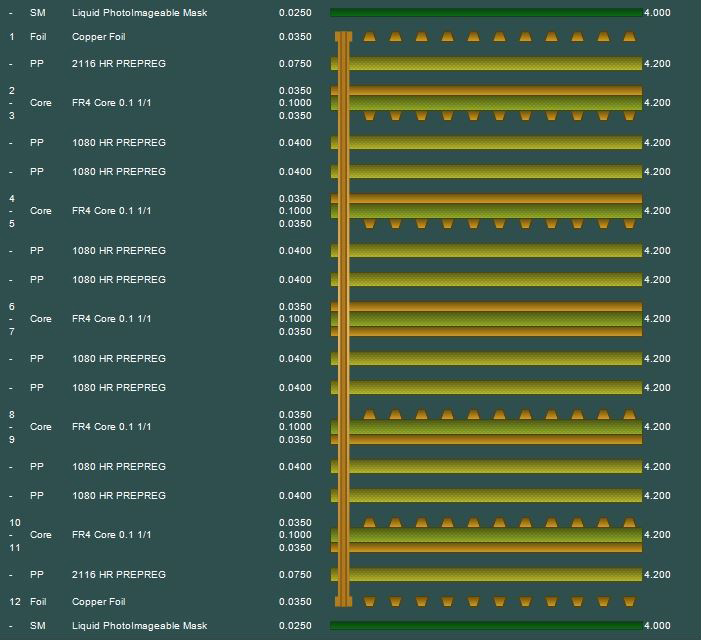701x640 pixels.
Task: Click the 4.000 dielectric value below layer 12
Action: click(x=657, y=626)
